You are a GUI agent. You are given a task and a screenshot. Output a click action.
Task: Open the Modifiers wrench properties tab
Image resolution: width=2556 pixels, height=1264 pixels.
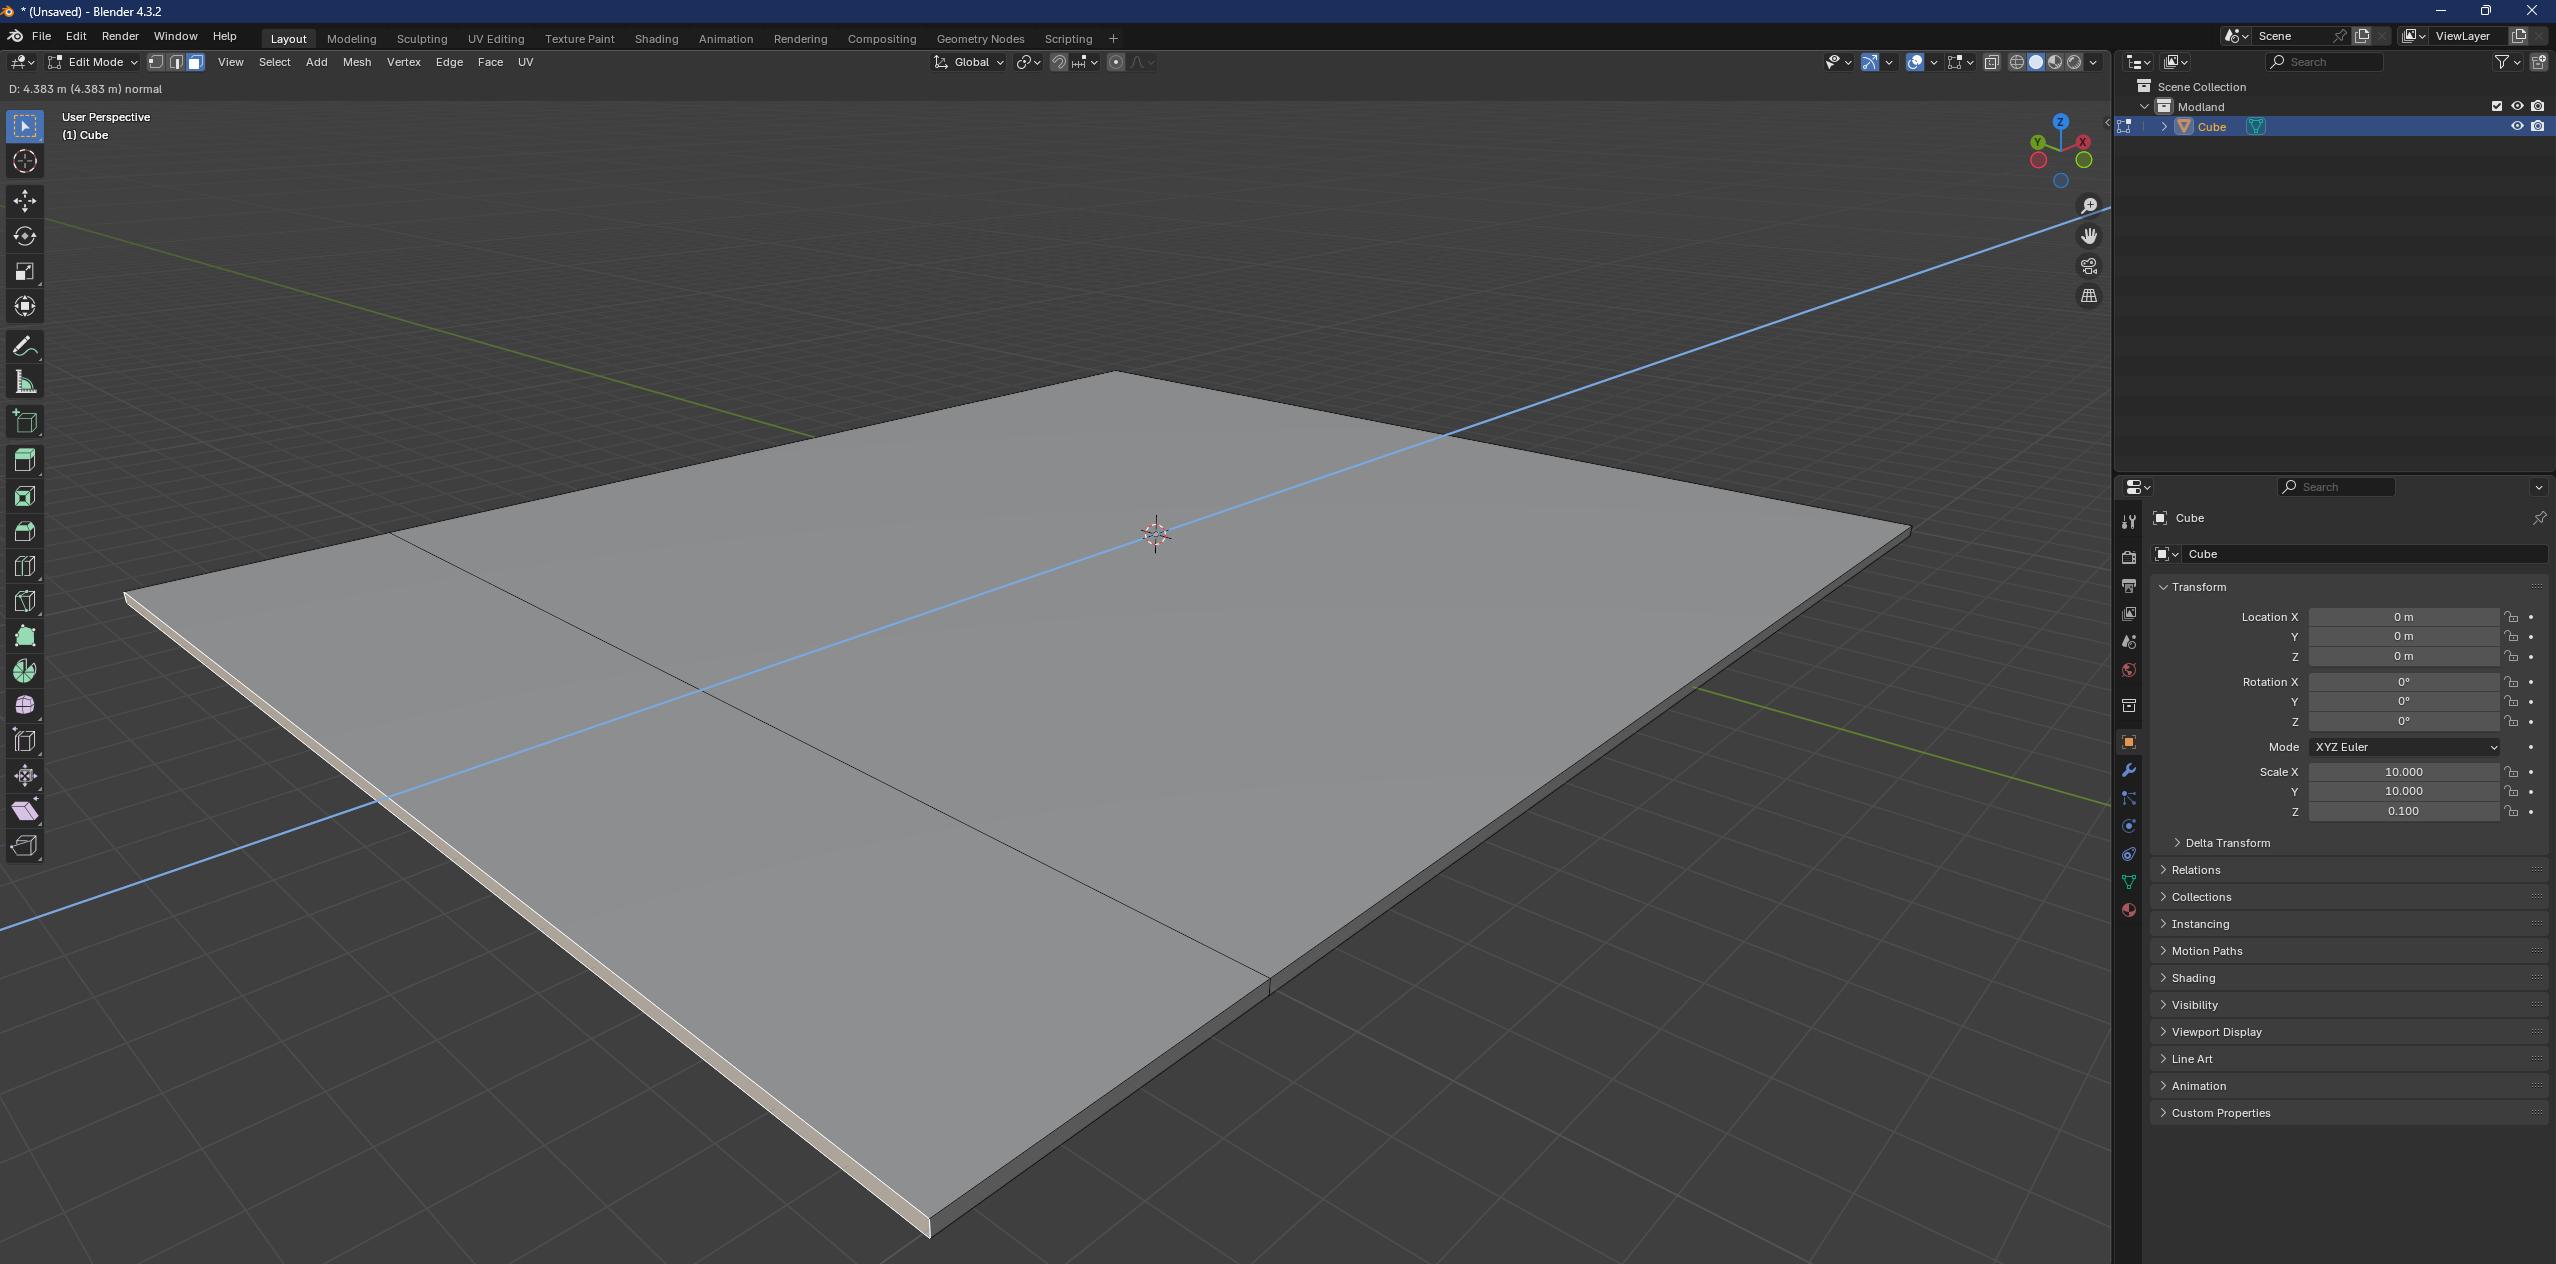2129,770
